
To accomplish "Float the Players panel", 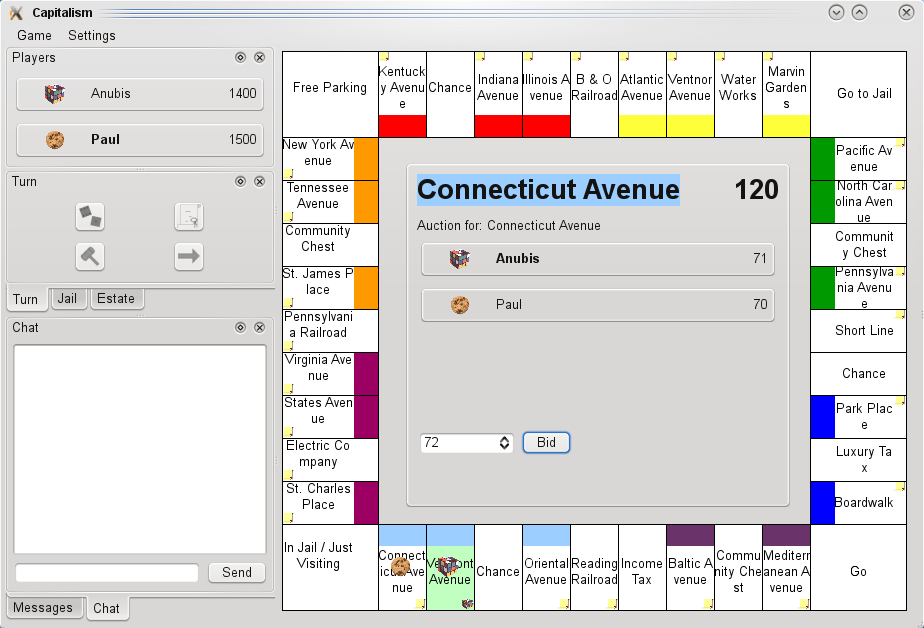I will pos(240,57).
